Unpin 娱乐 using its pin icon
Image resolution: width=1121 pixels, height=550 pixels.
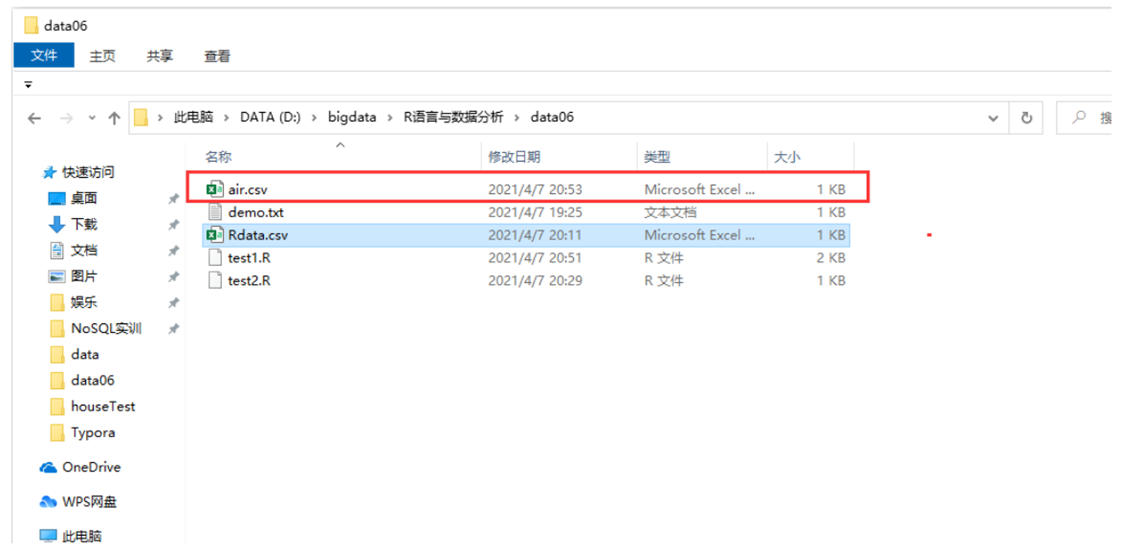pos(173,303)
